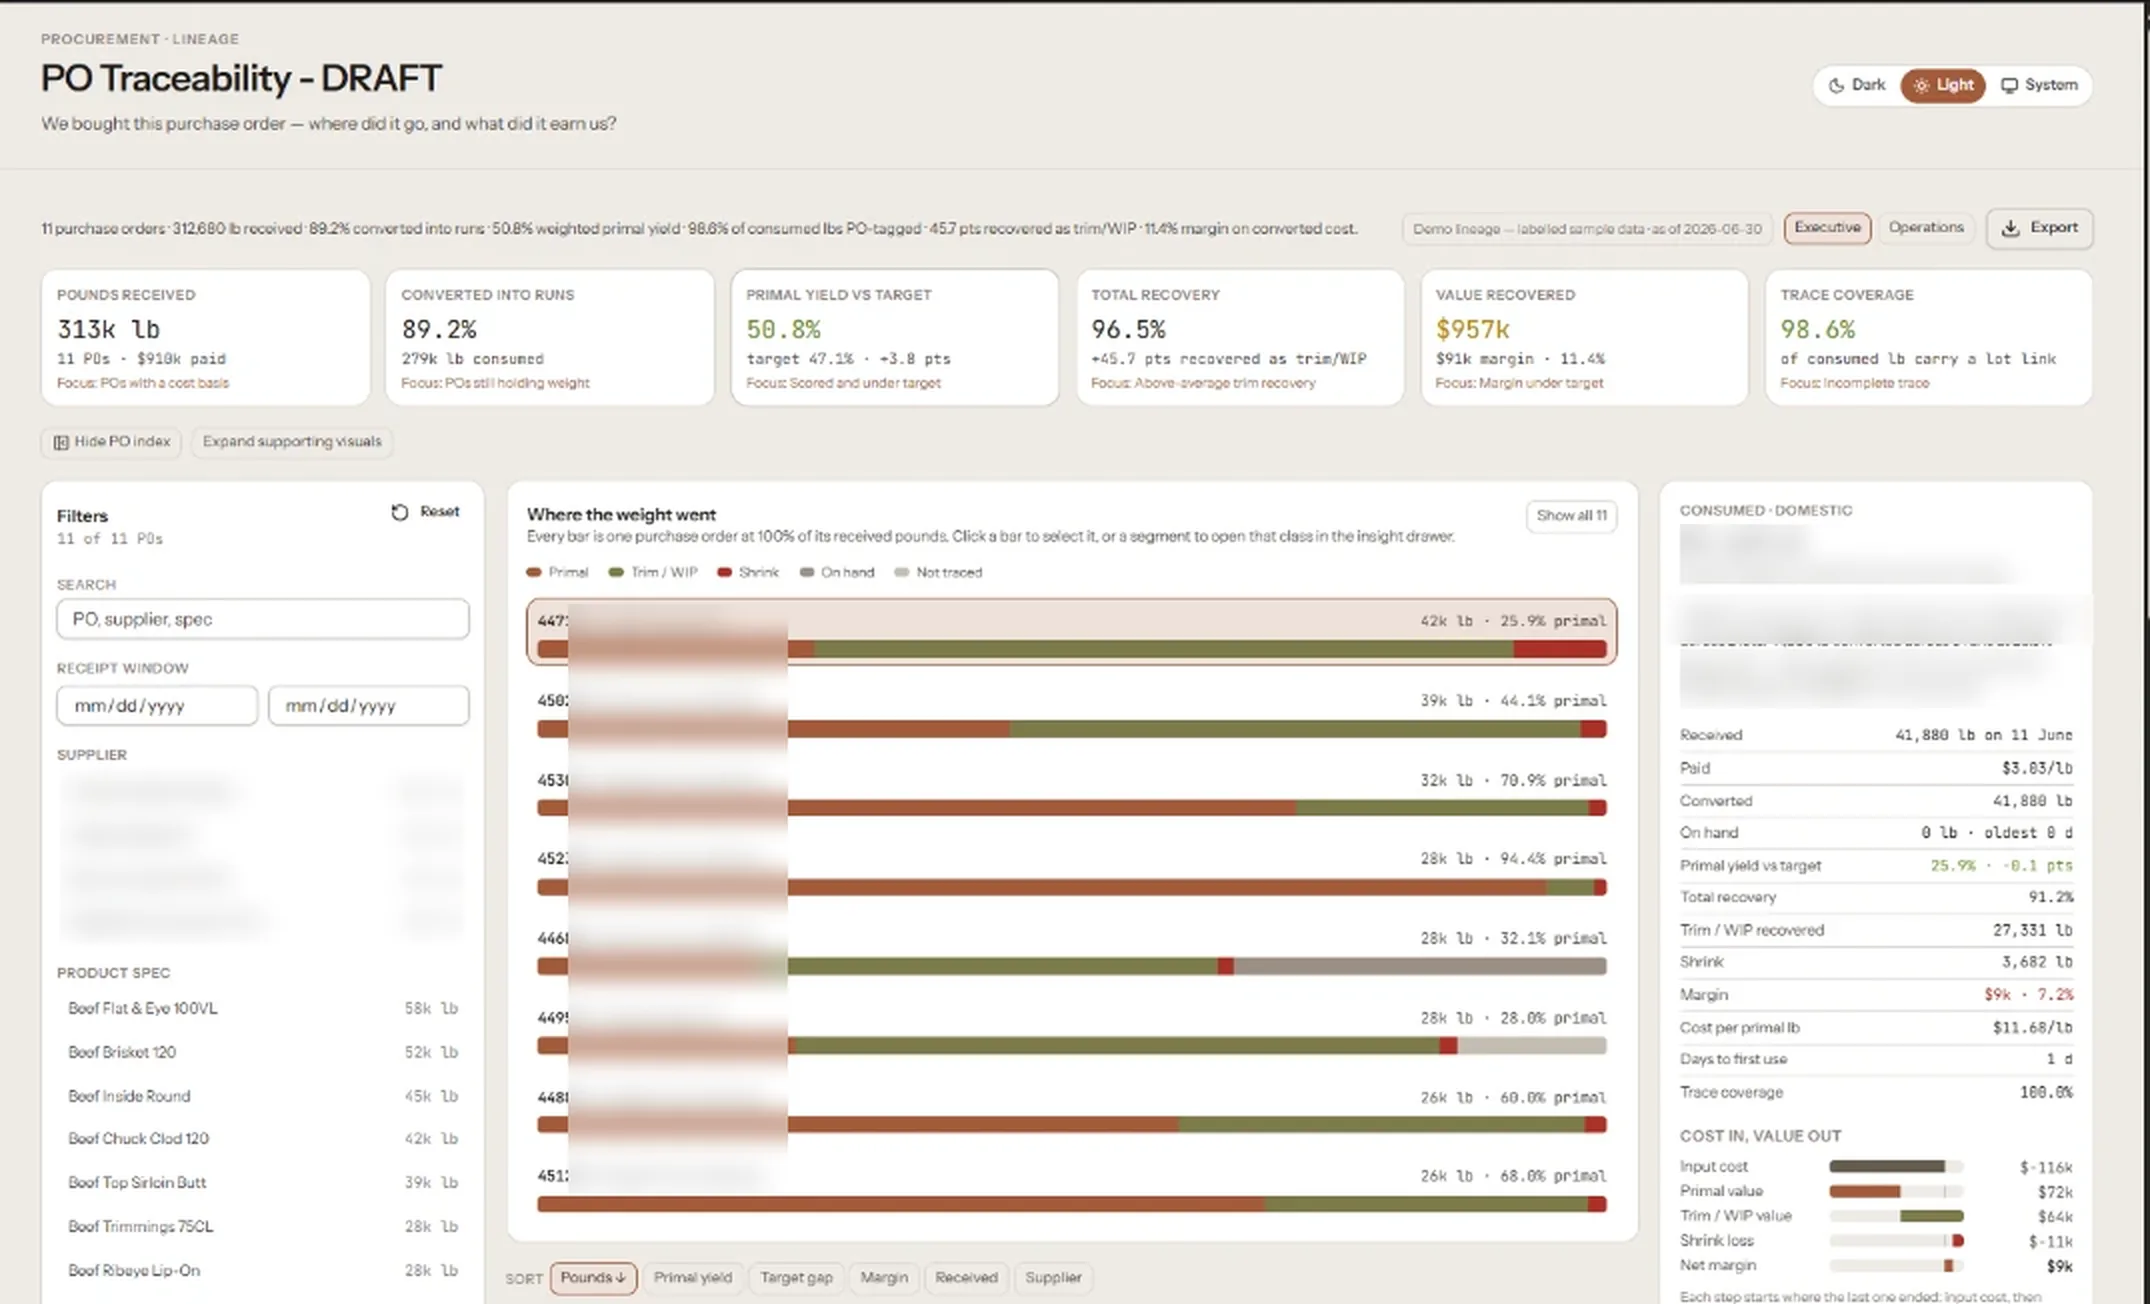Select the Primal Yield vs Target card
The image size is (2150, 1304).
(x=895, y=337)
